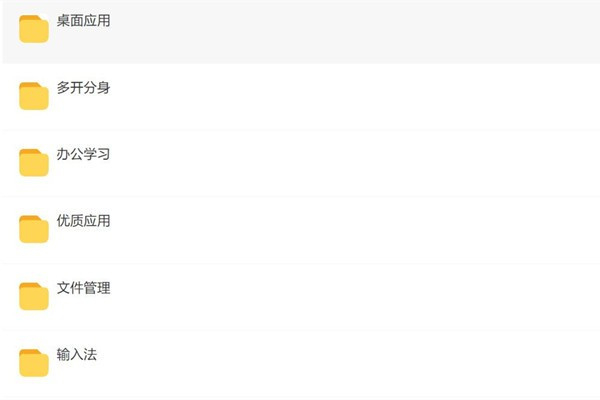Click the 文件管理 folder name
The height and width of the screenshot is (400, 600).
[x=84, y=288]
